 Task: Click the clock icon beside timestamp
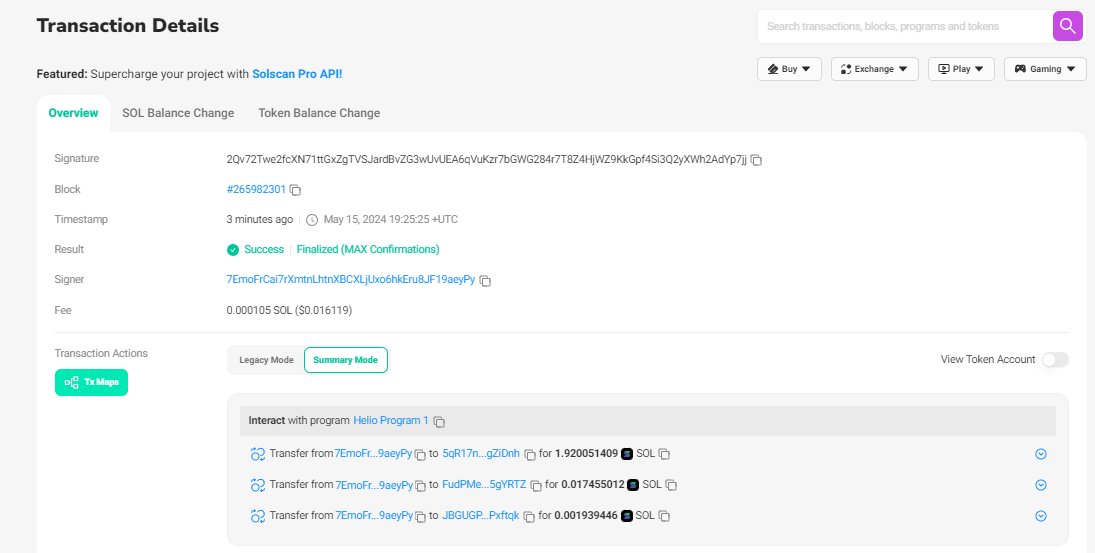312,220
